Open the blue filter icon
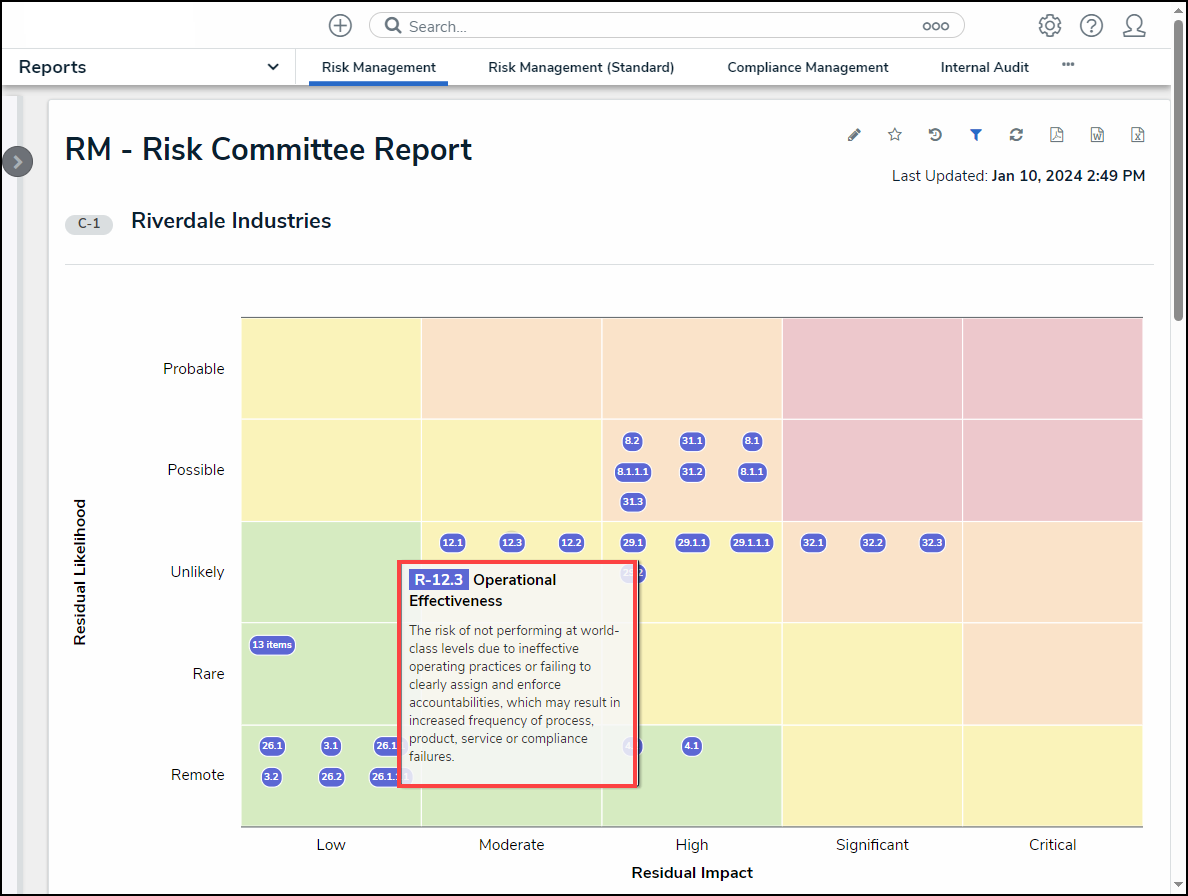 coord(976,135)
